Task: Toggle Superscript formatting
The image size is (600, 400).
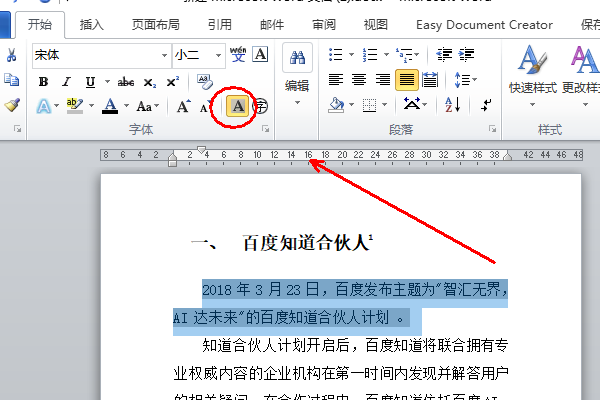Action: click(173, 82)
